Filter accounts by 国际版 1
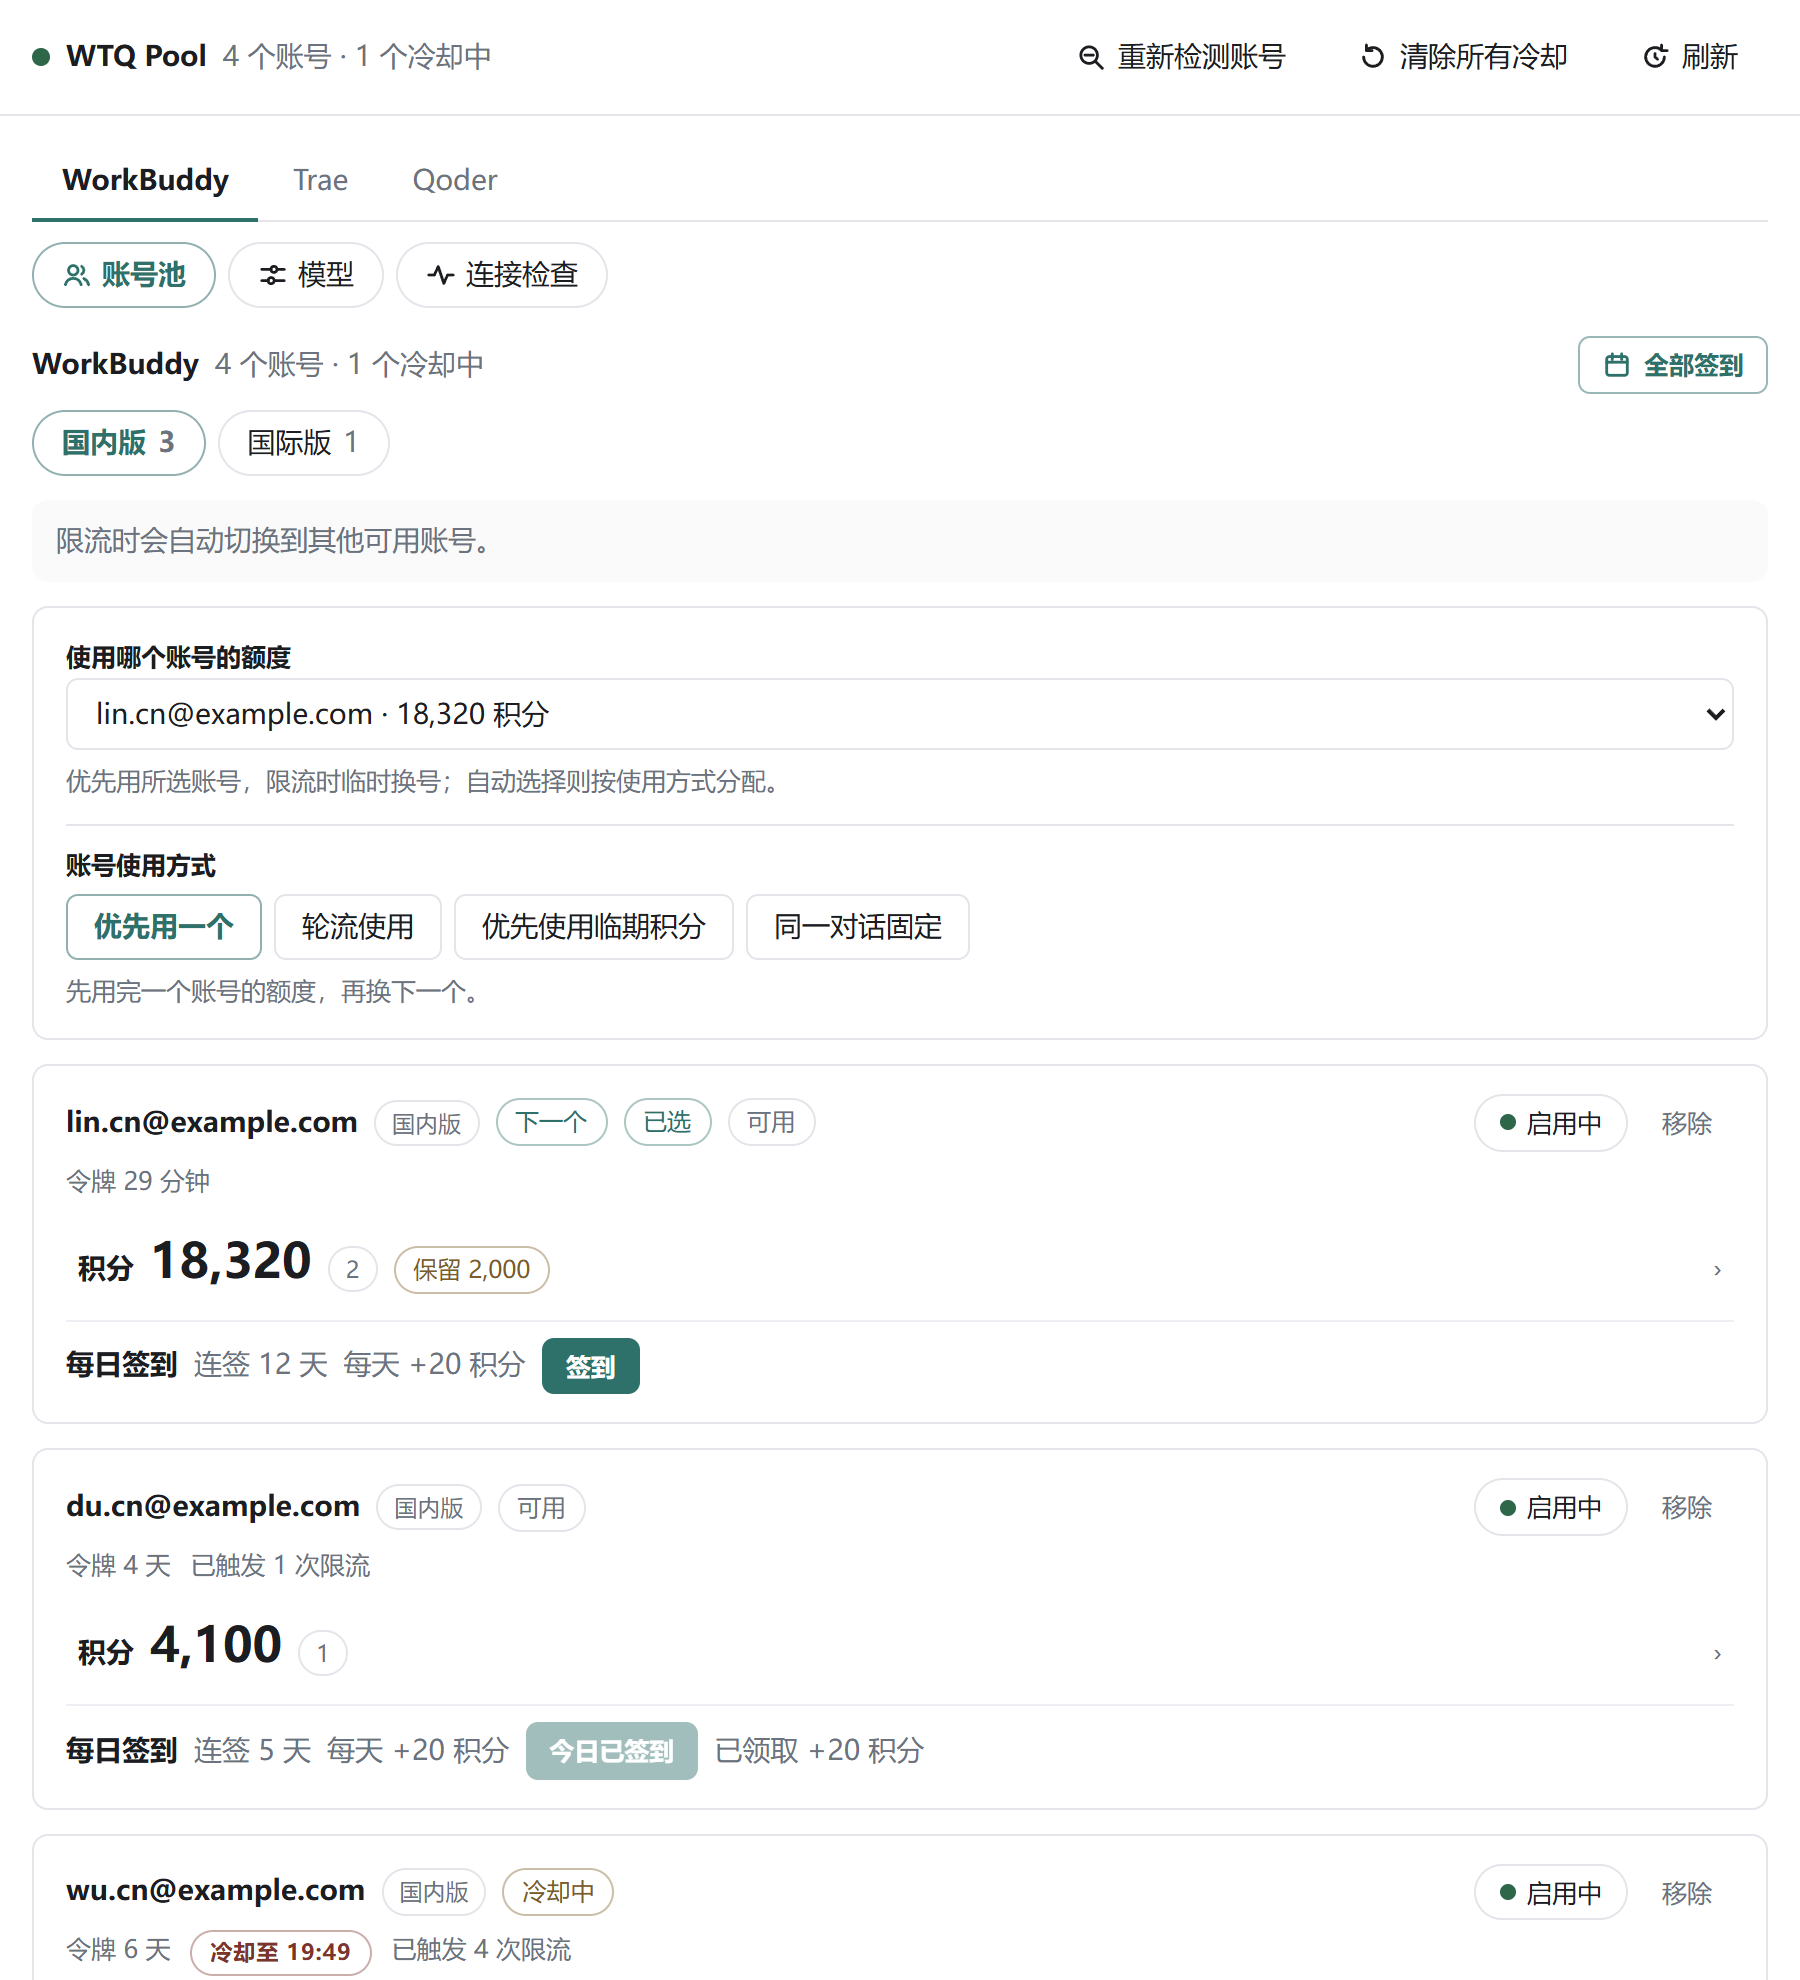1800x1980 pixels. [x=304, y=443]
